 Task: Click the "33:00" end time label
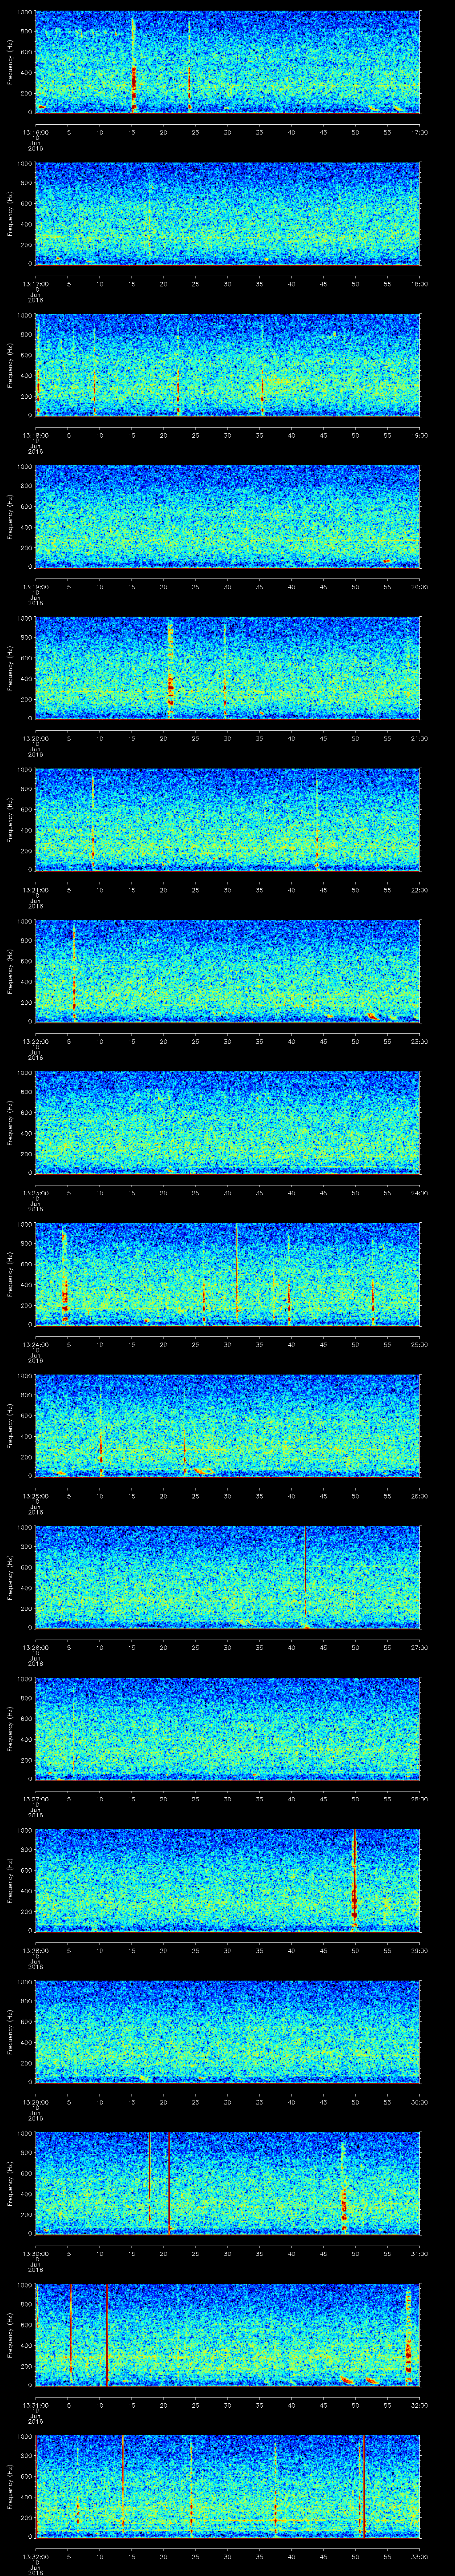point(420,2556)
